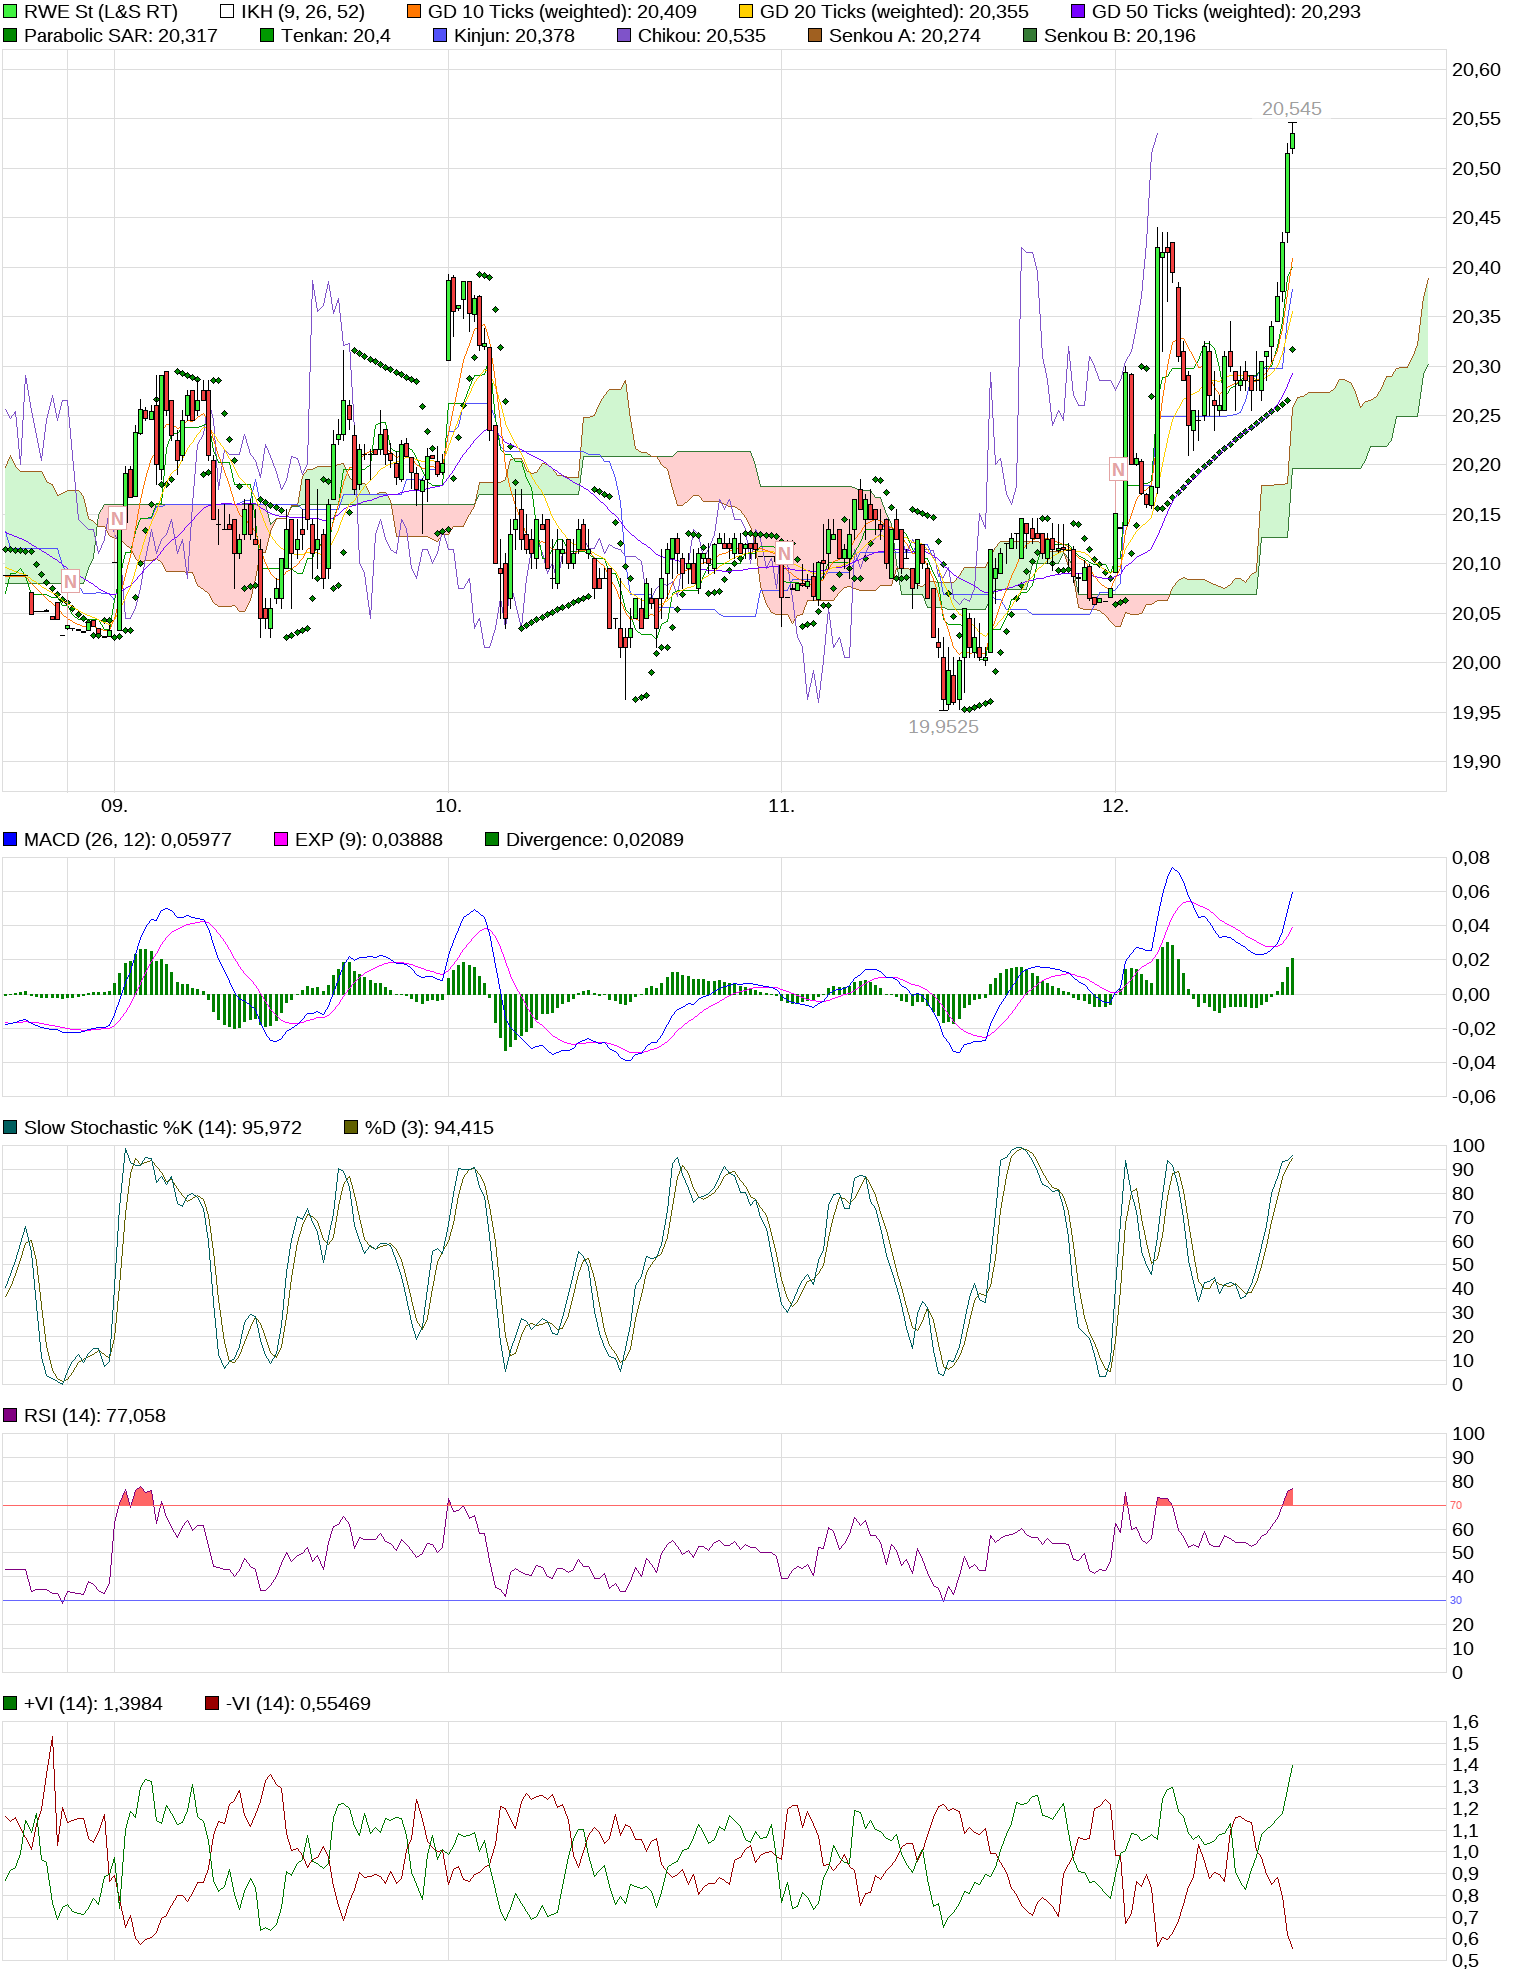Click the 09. date axis label
The image size is (1520, 1981).
coord(114,806)
